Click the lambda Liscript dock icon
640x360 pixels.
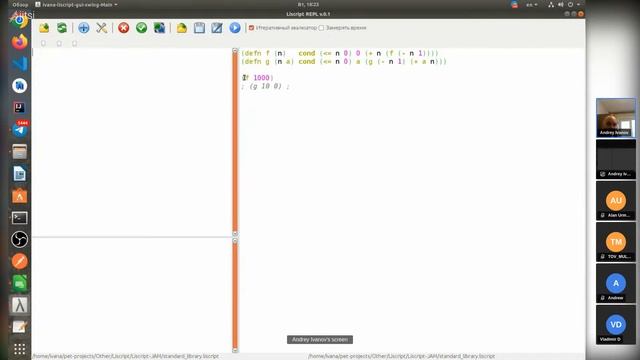click(x=19, y=305)
